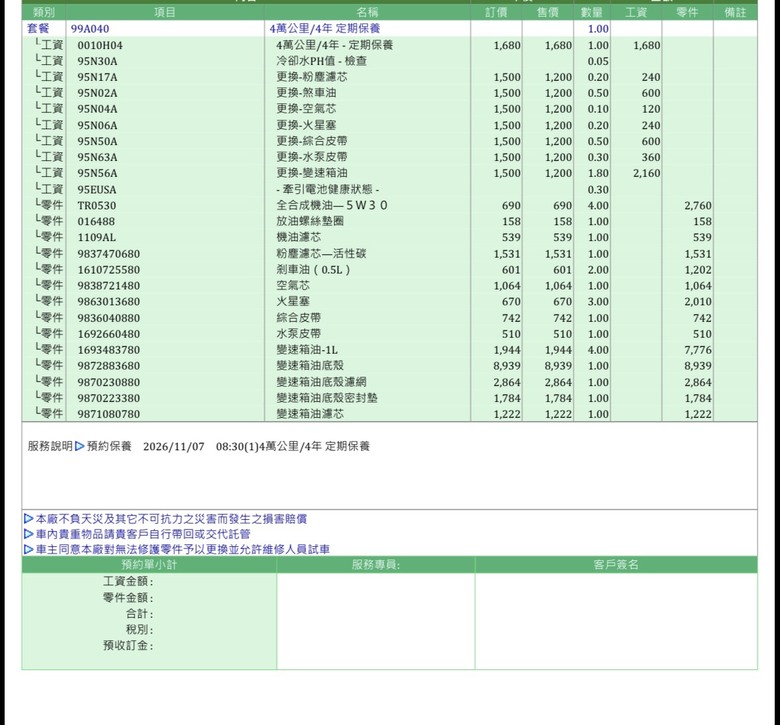Click the 訂價 column header

click(x=496, y=12)
